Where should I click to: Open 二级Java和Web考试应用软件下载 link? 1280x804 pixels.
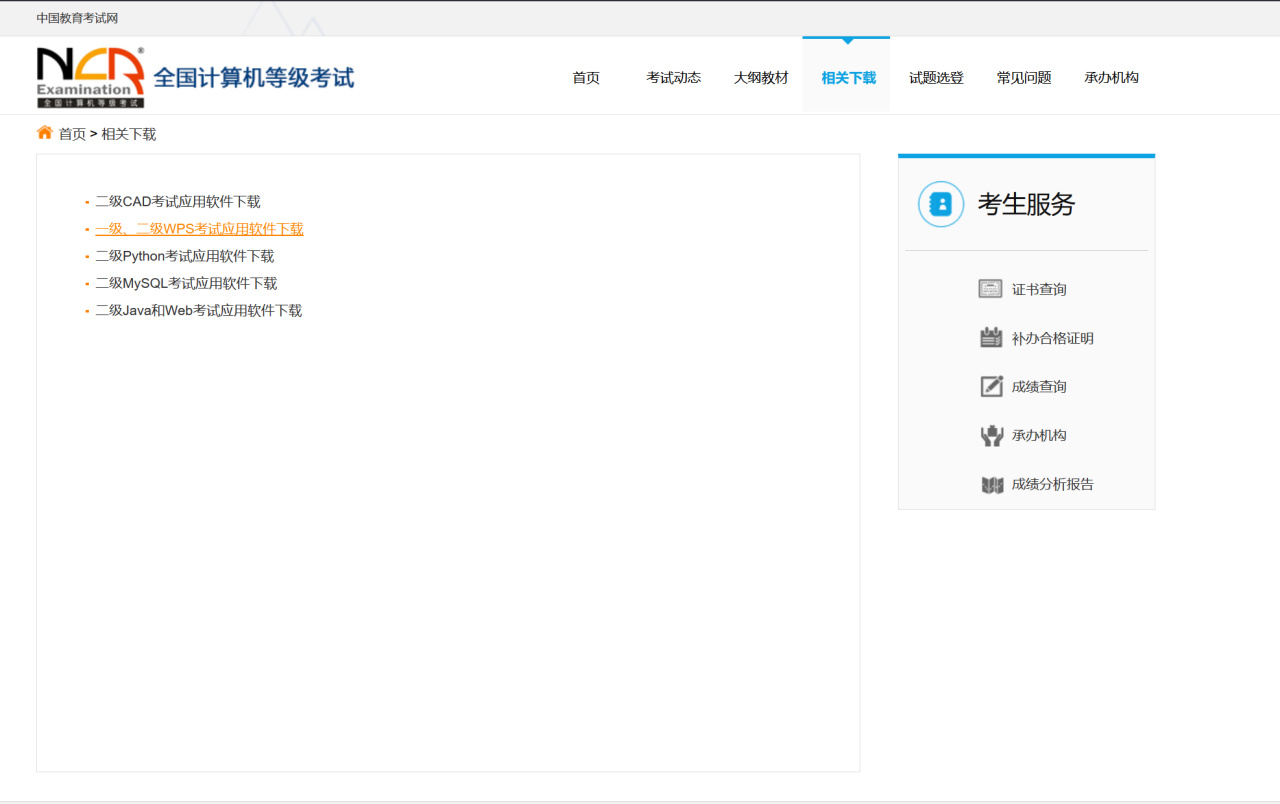198,311
